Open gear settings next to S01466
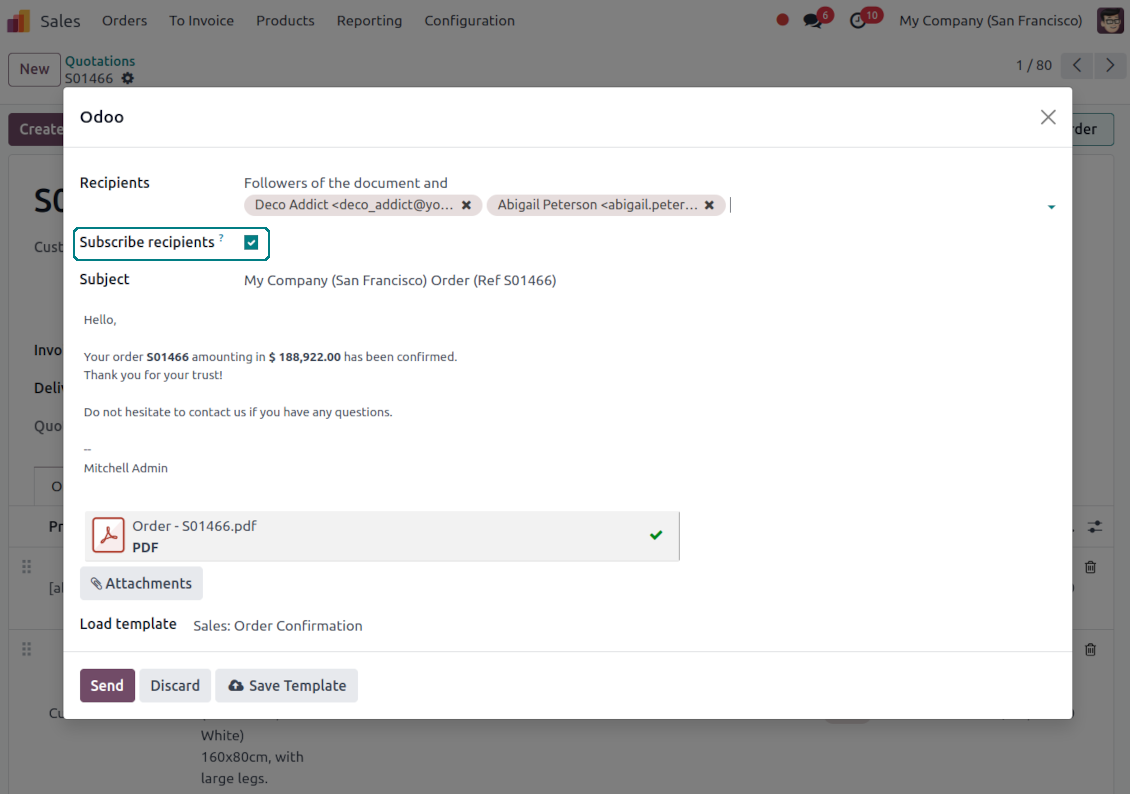1130x794 pixels. (x=127, y=78)
